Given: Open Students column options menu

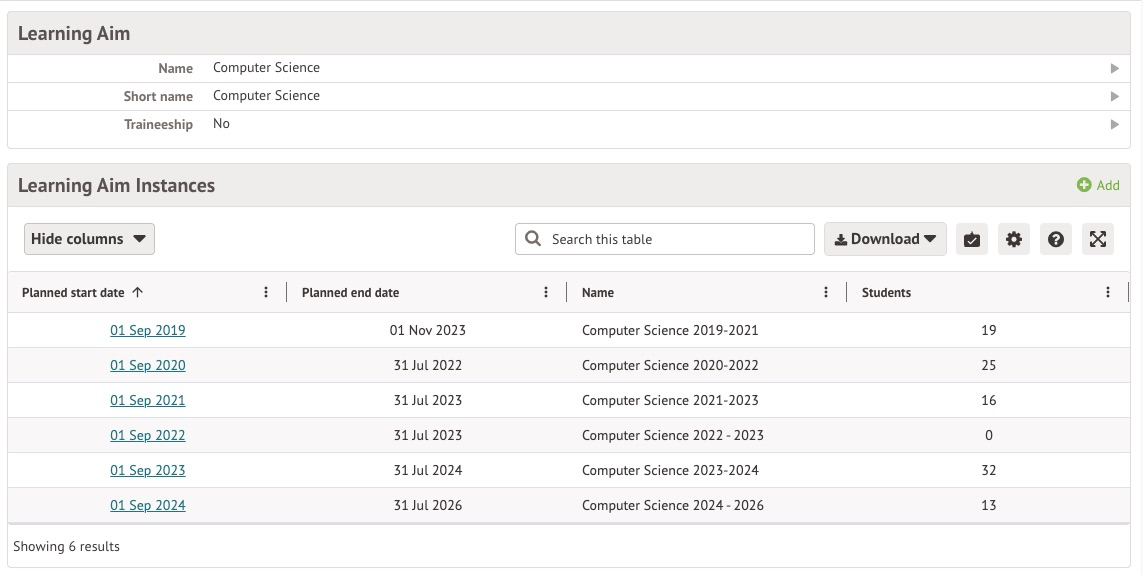Looking at the screenshot, I should click(x=1108, y=293).
